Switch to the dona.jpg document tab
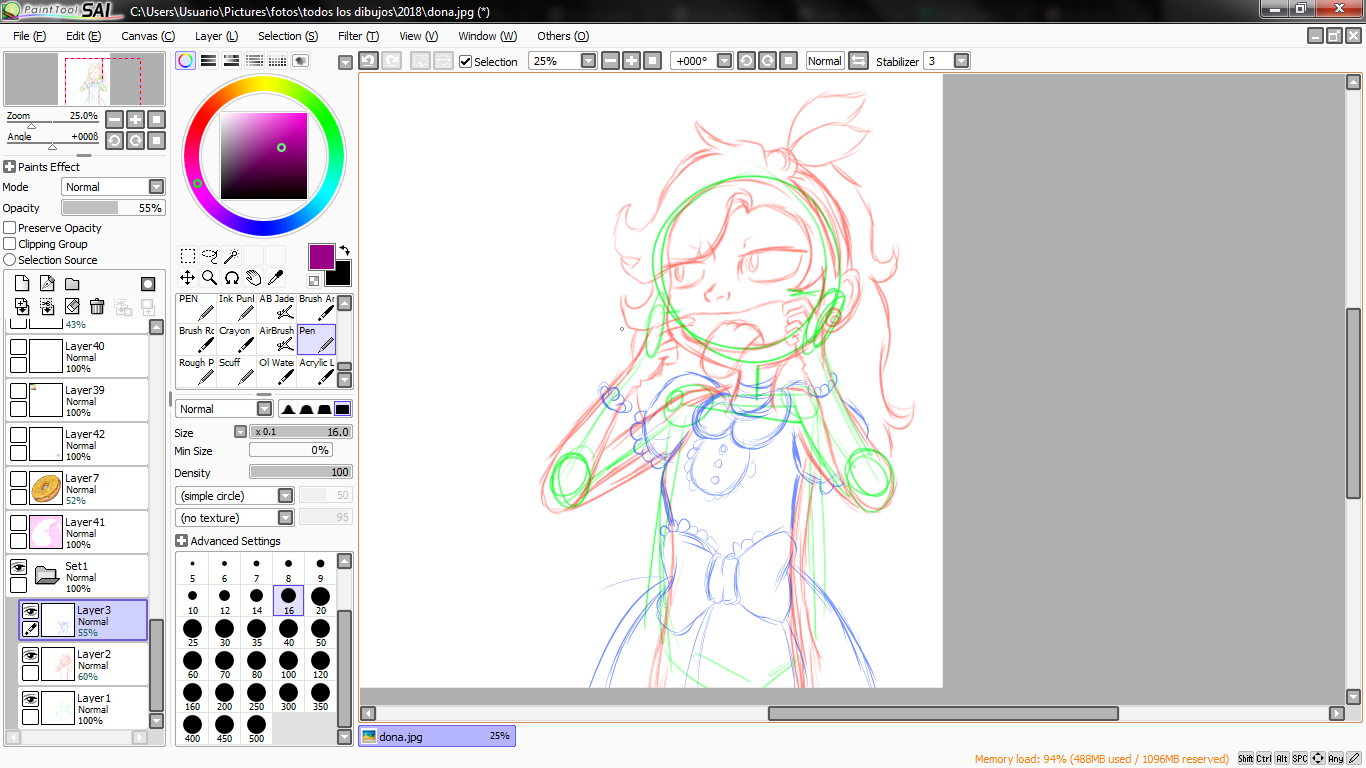This screenshot has width=1366, height=768. (437, 736)
